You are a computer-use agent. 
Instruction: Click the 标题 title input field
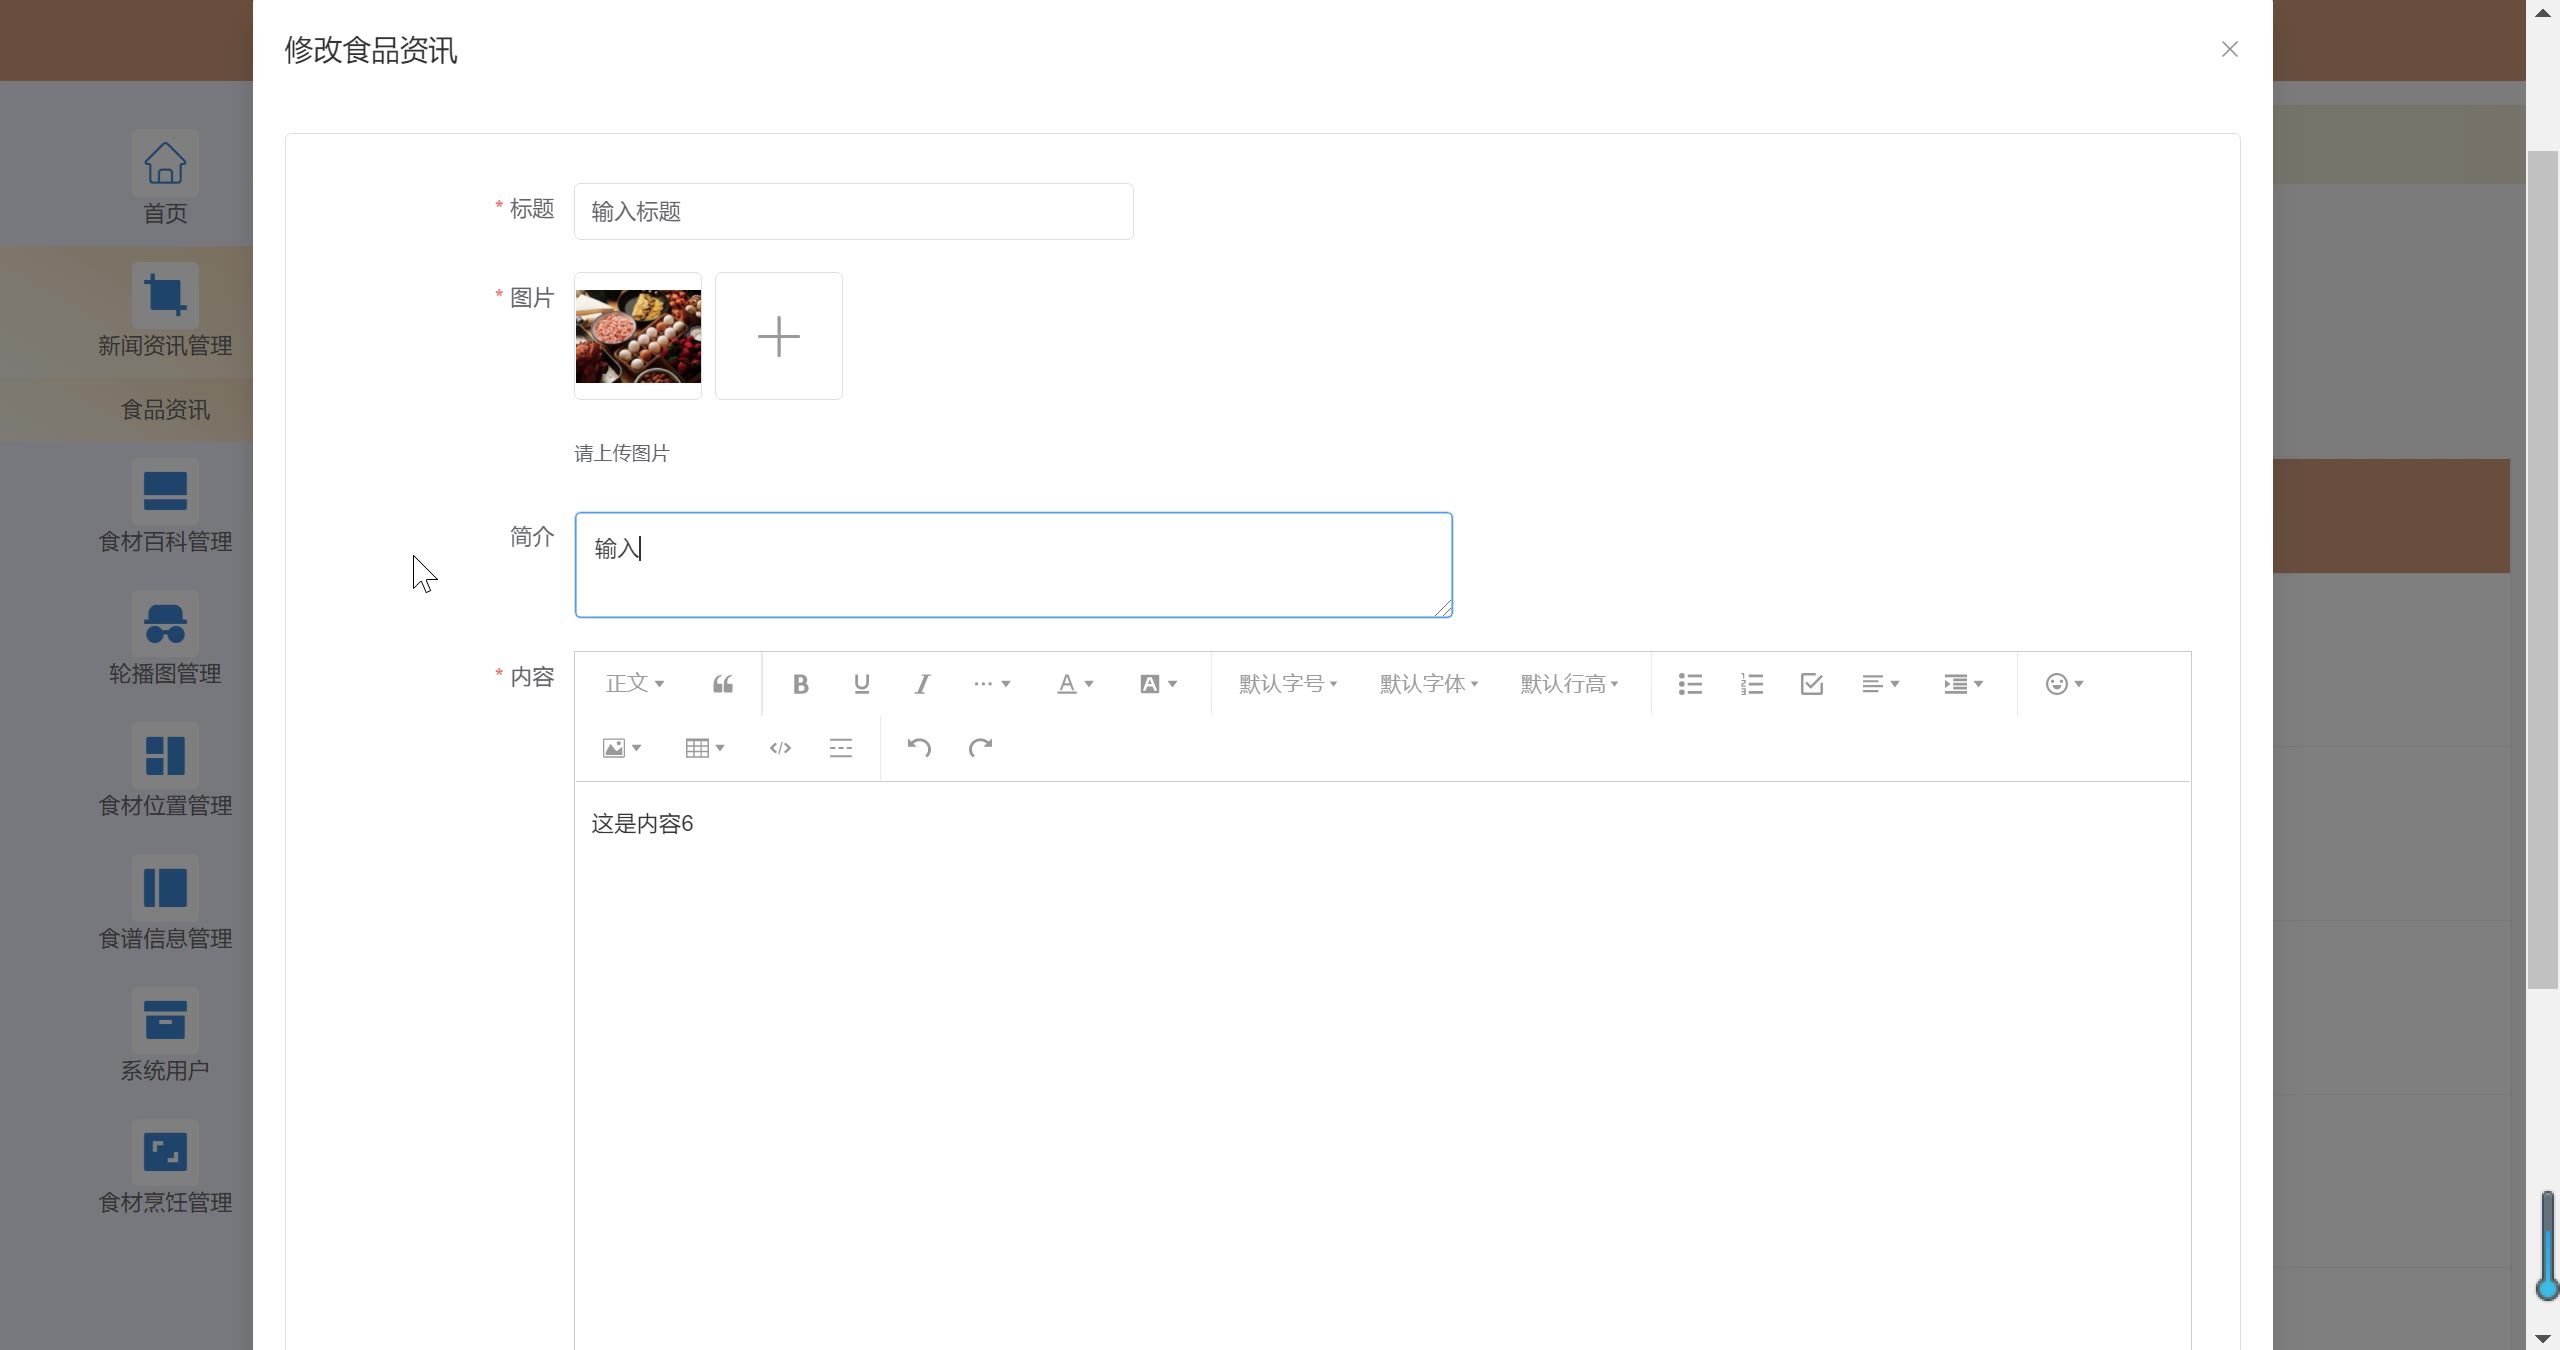click(x=853, y=211)
